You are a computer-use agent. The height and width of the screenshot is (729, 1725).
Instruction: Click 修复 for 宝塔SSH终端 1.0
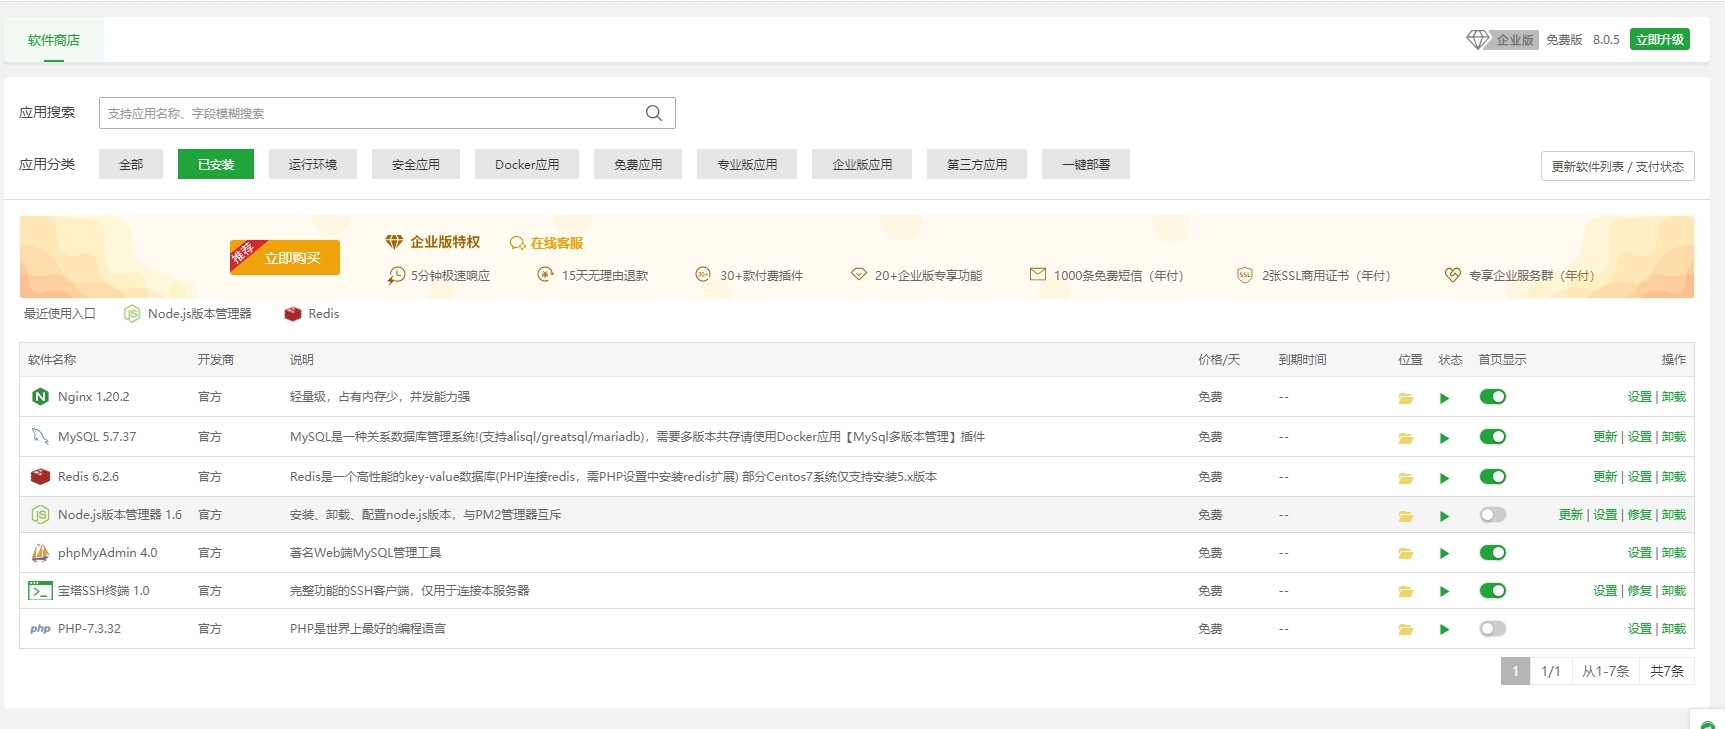1640,591
